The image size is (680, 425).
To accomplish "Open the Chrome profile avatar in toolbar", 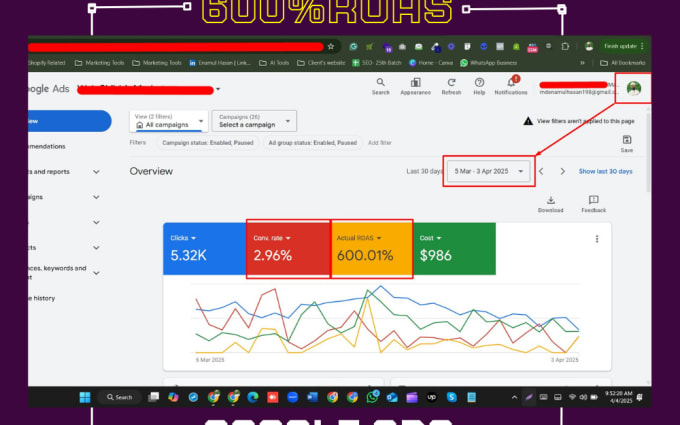I will point(589,46).
